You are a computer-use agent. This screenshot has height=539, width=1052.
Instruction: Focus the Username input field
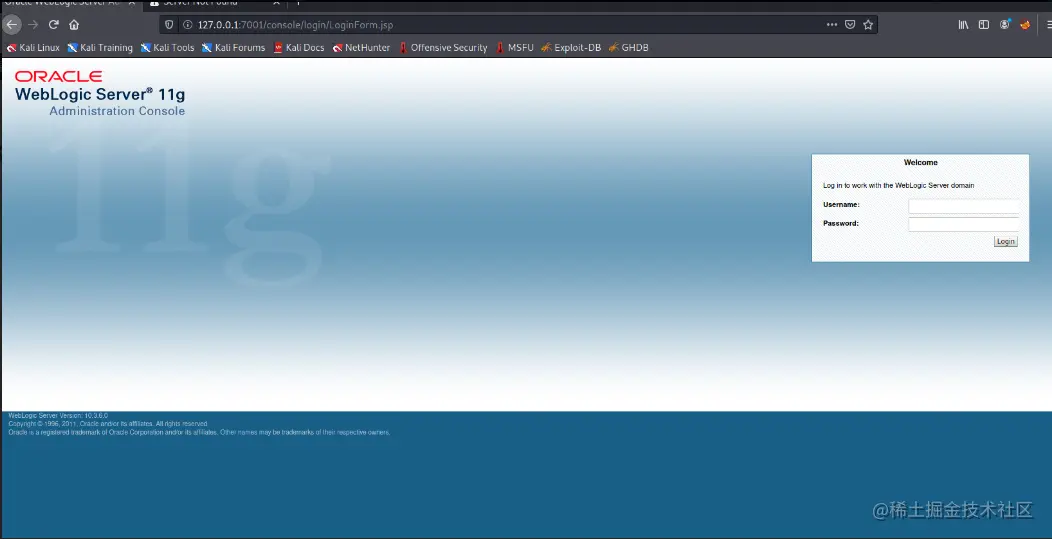tap(963, 206)
